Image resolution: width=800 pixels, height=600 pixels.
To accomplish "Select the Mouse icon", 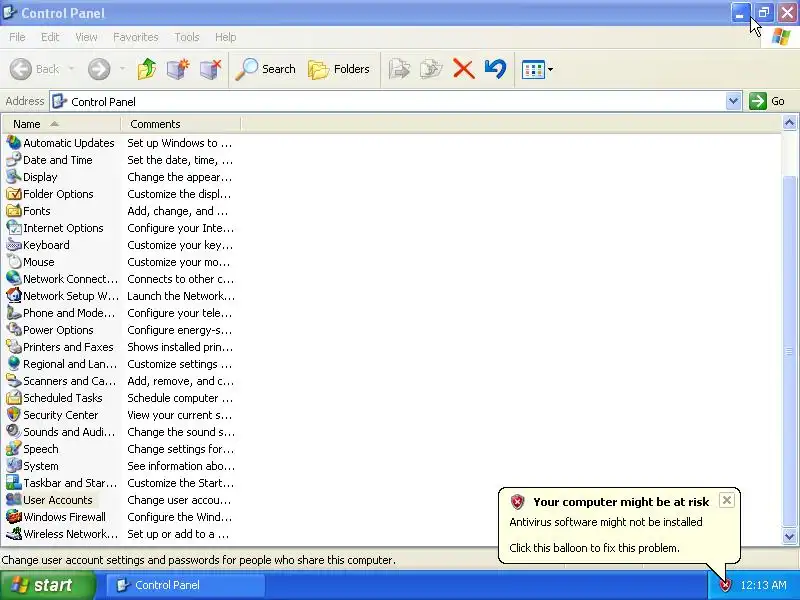I will tap(14, 262).
